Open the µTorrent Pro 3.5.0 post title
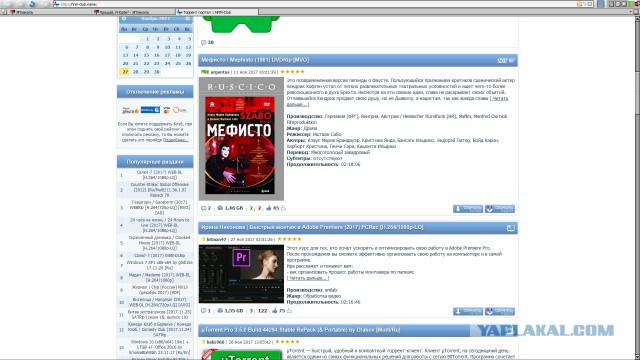This screenshot has width=640, height=360. click(301, 330)
